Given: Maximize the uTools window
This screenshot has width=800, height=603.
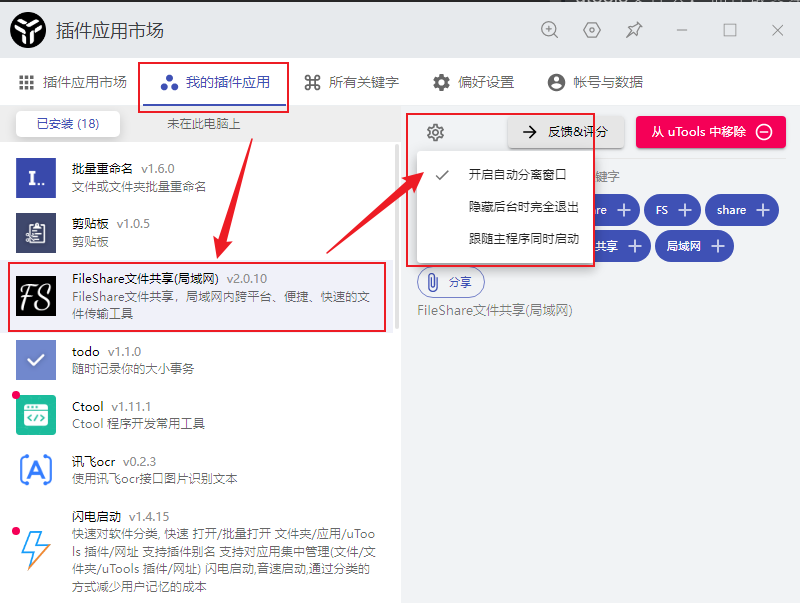Looking at the screenshot, I should 730,30.
